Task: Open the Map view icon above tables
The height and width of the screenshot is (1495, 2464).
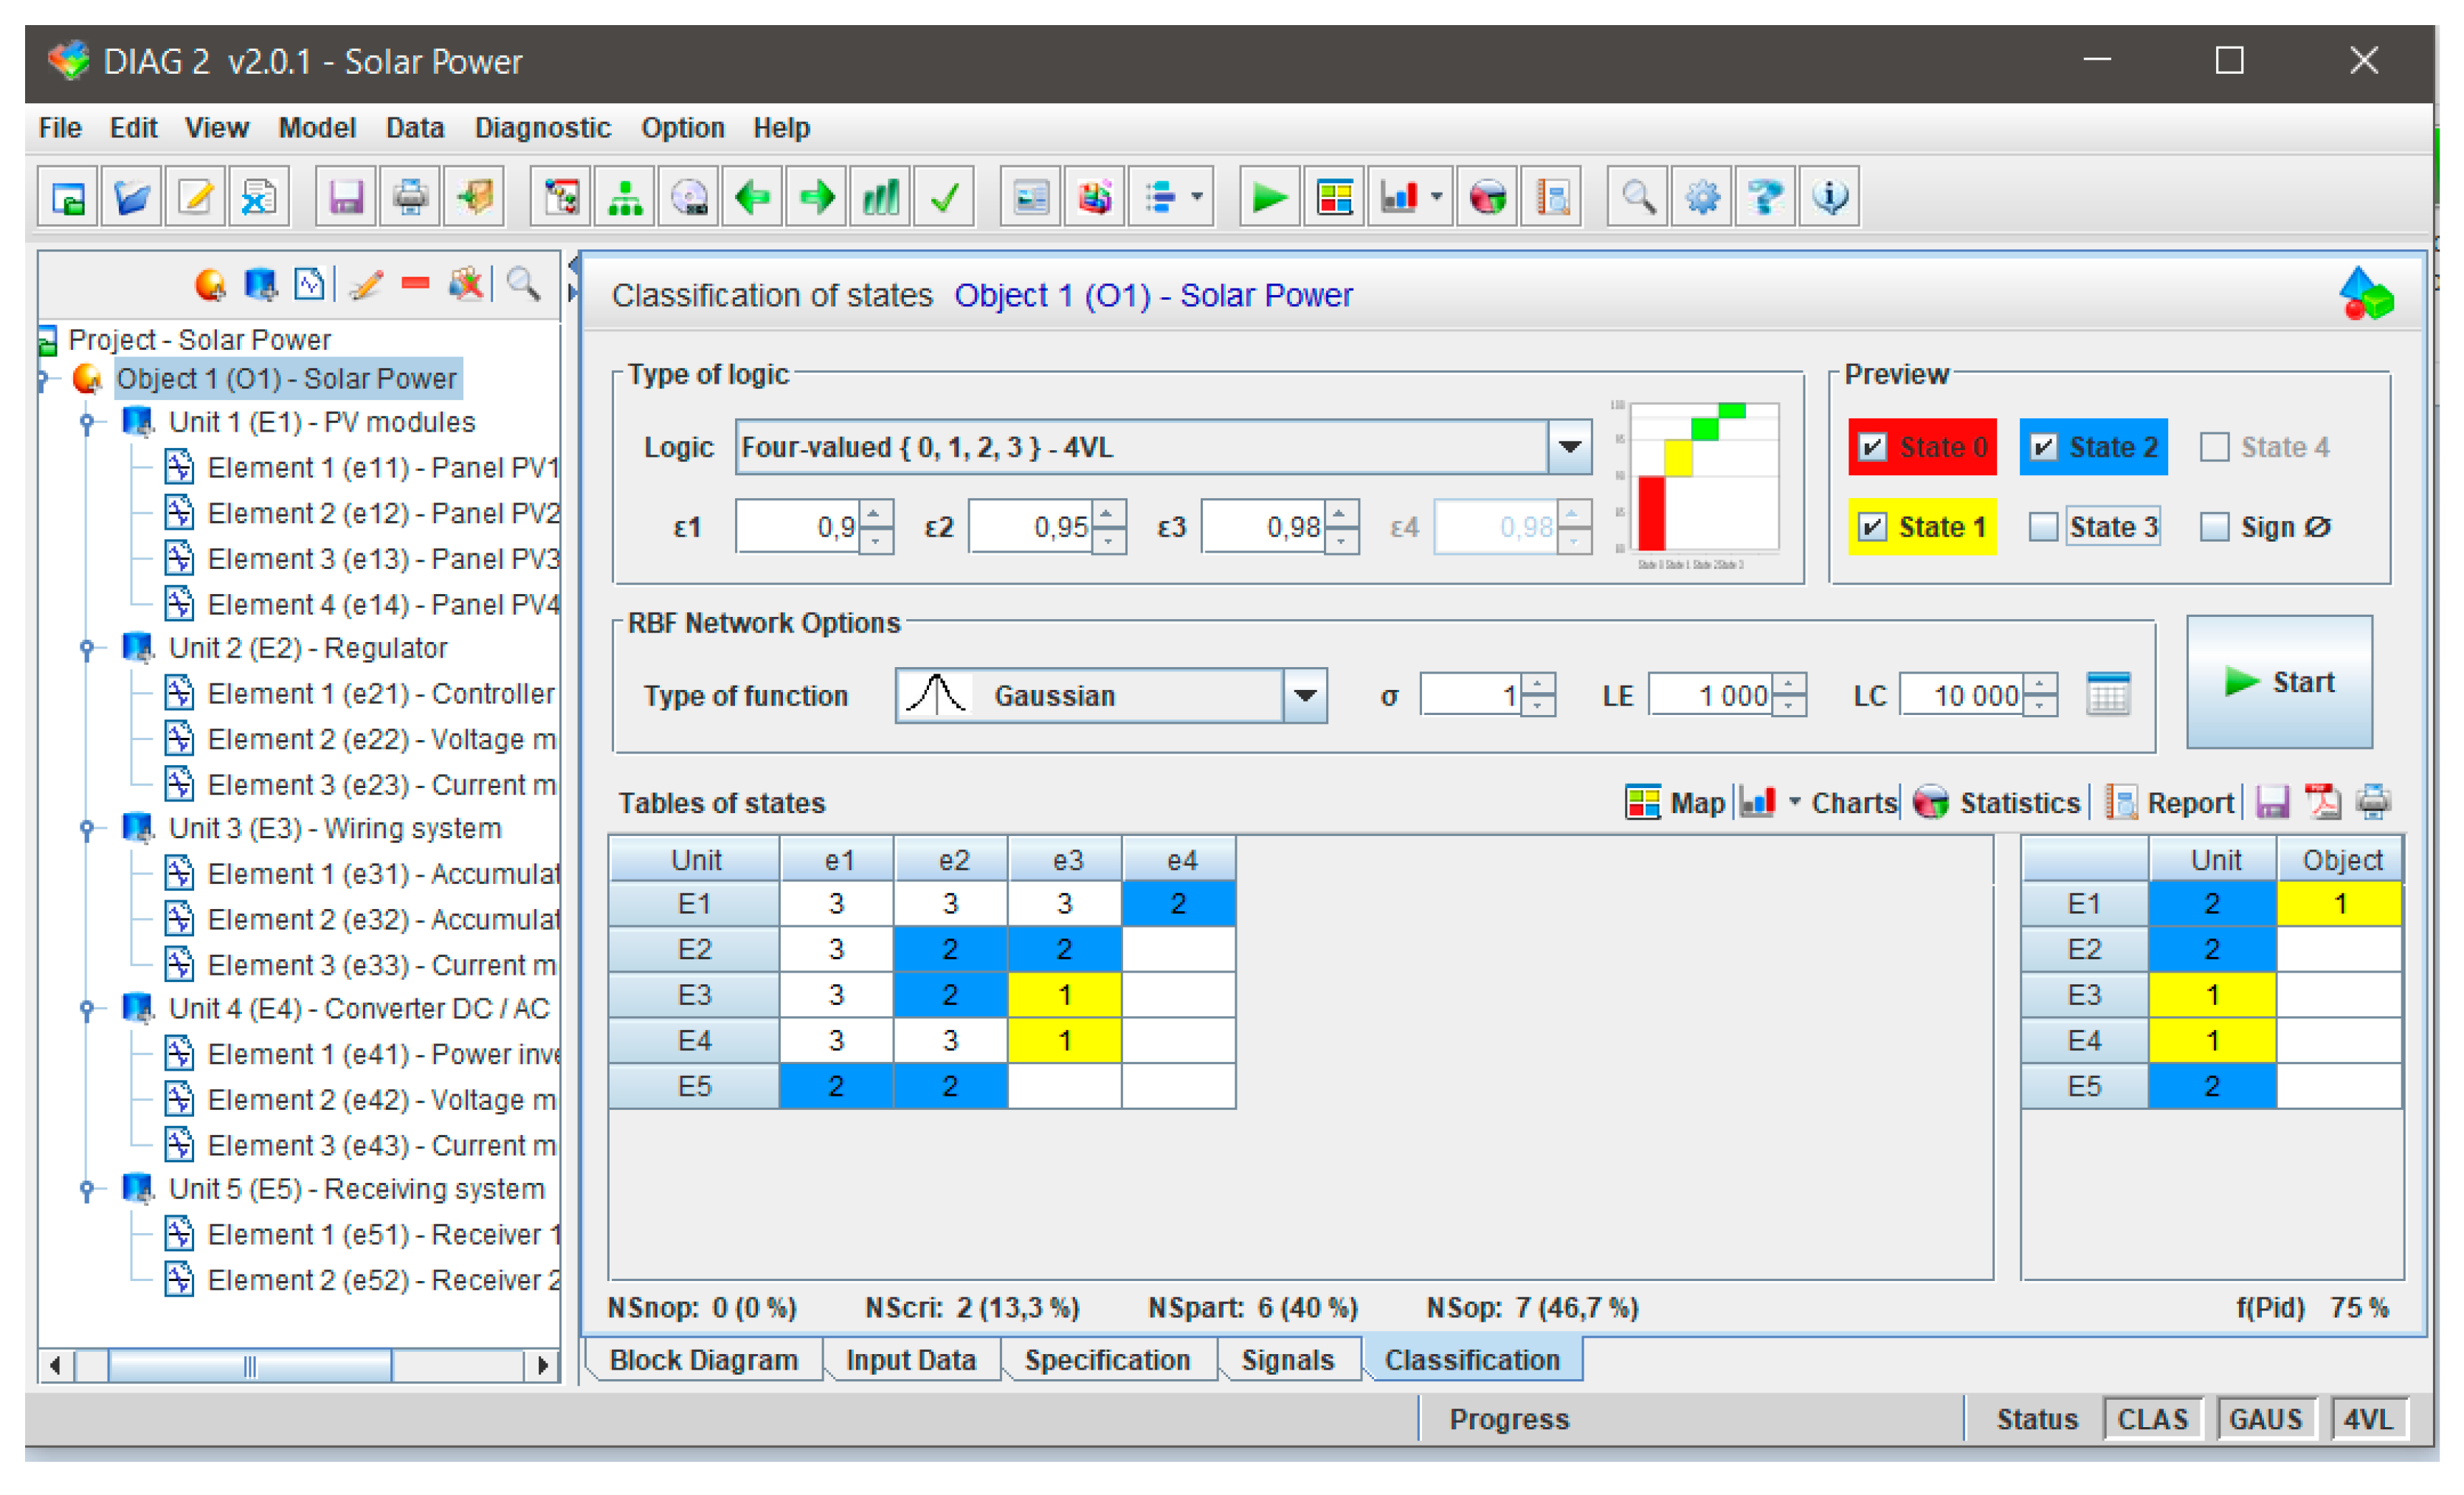Action: pyautogui.click(x=1643, y=802)
